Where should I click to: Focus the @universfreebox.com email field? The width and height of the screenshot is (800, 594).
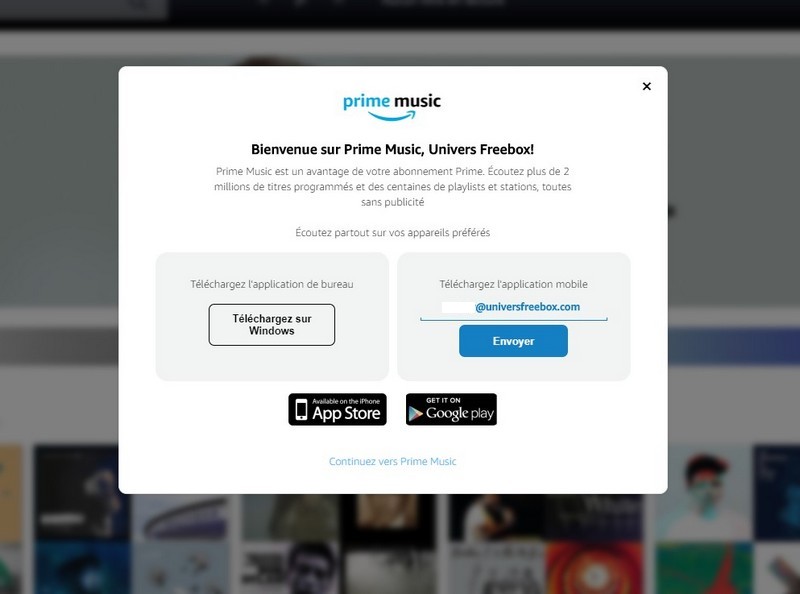(x=514, y=307)
